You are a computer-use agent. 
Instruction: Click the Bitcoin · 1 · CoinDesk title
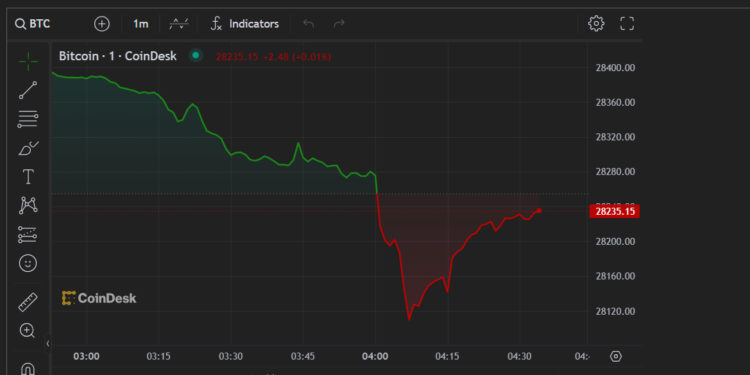click(x=118, y=56)
